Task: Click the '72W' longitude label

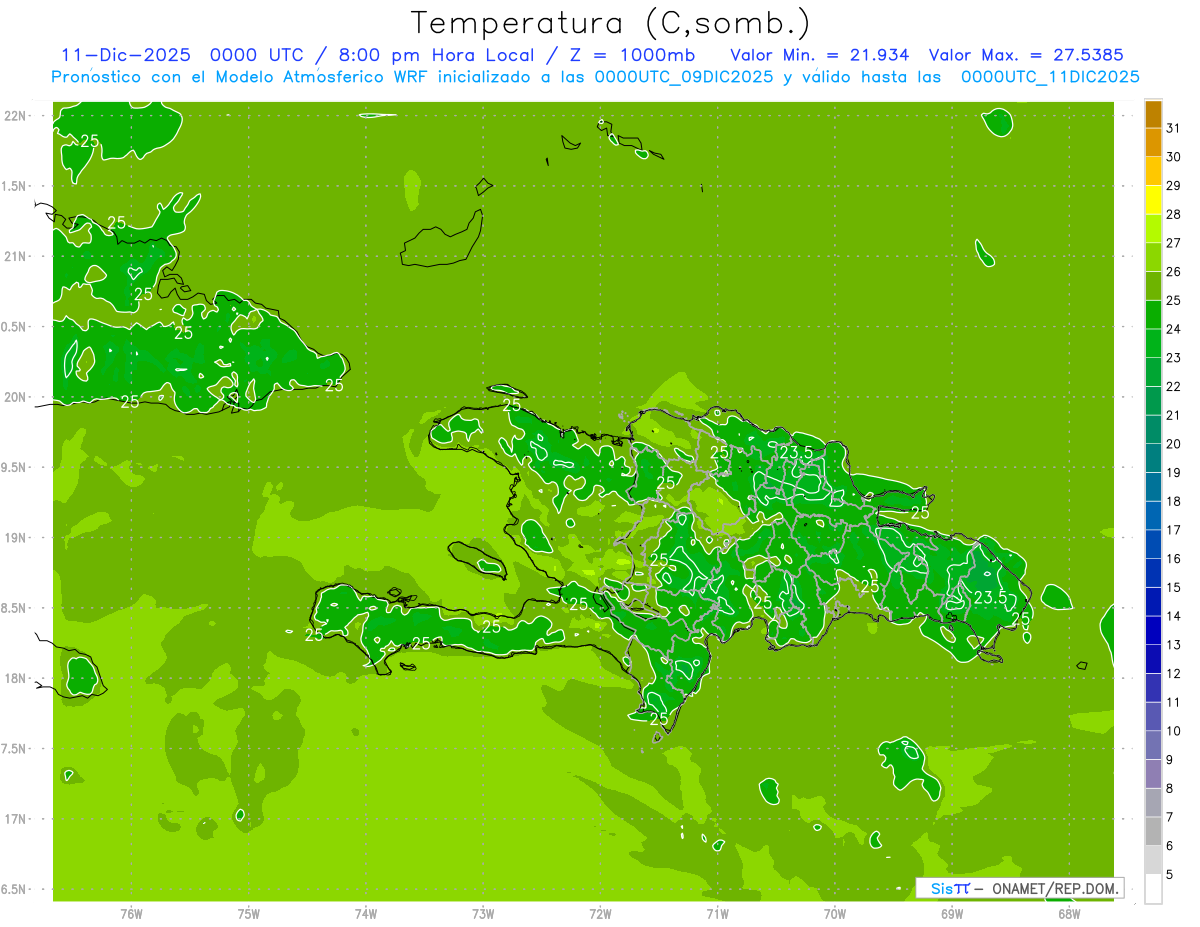Action: tap(600, 913)
